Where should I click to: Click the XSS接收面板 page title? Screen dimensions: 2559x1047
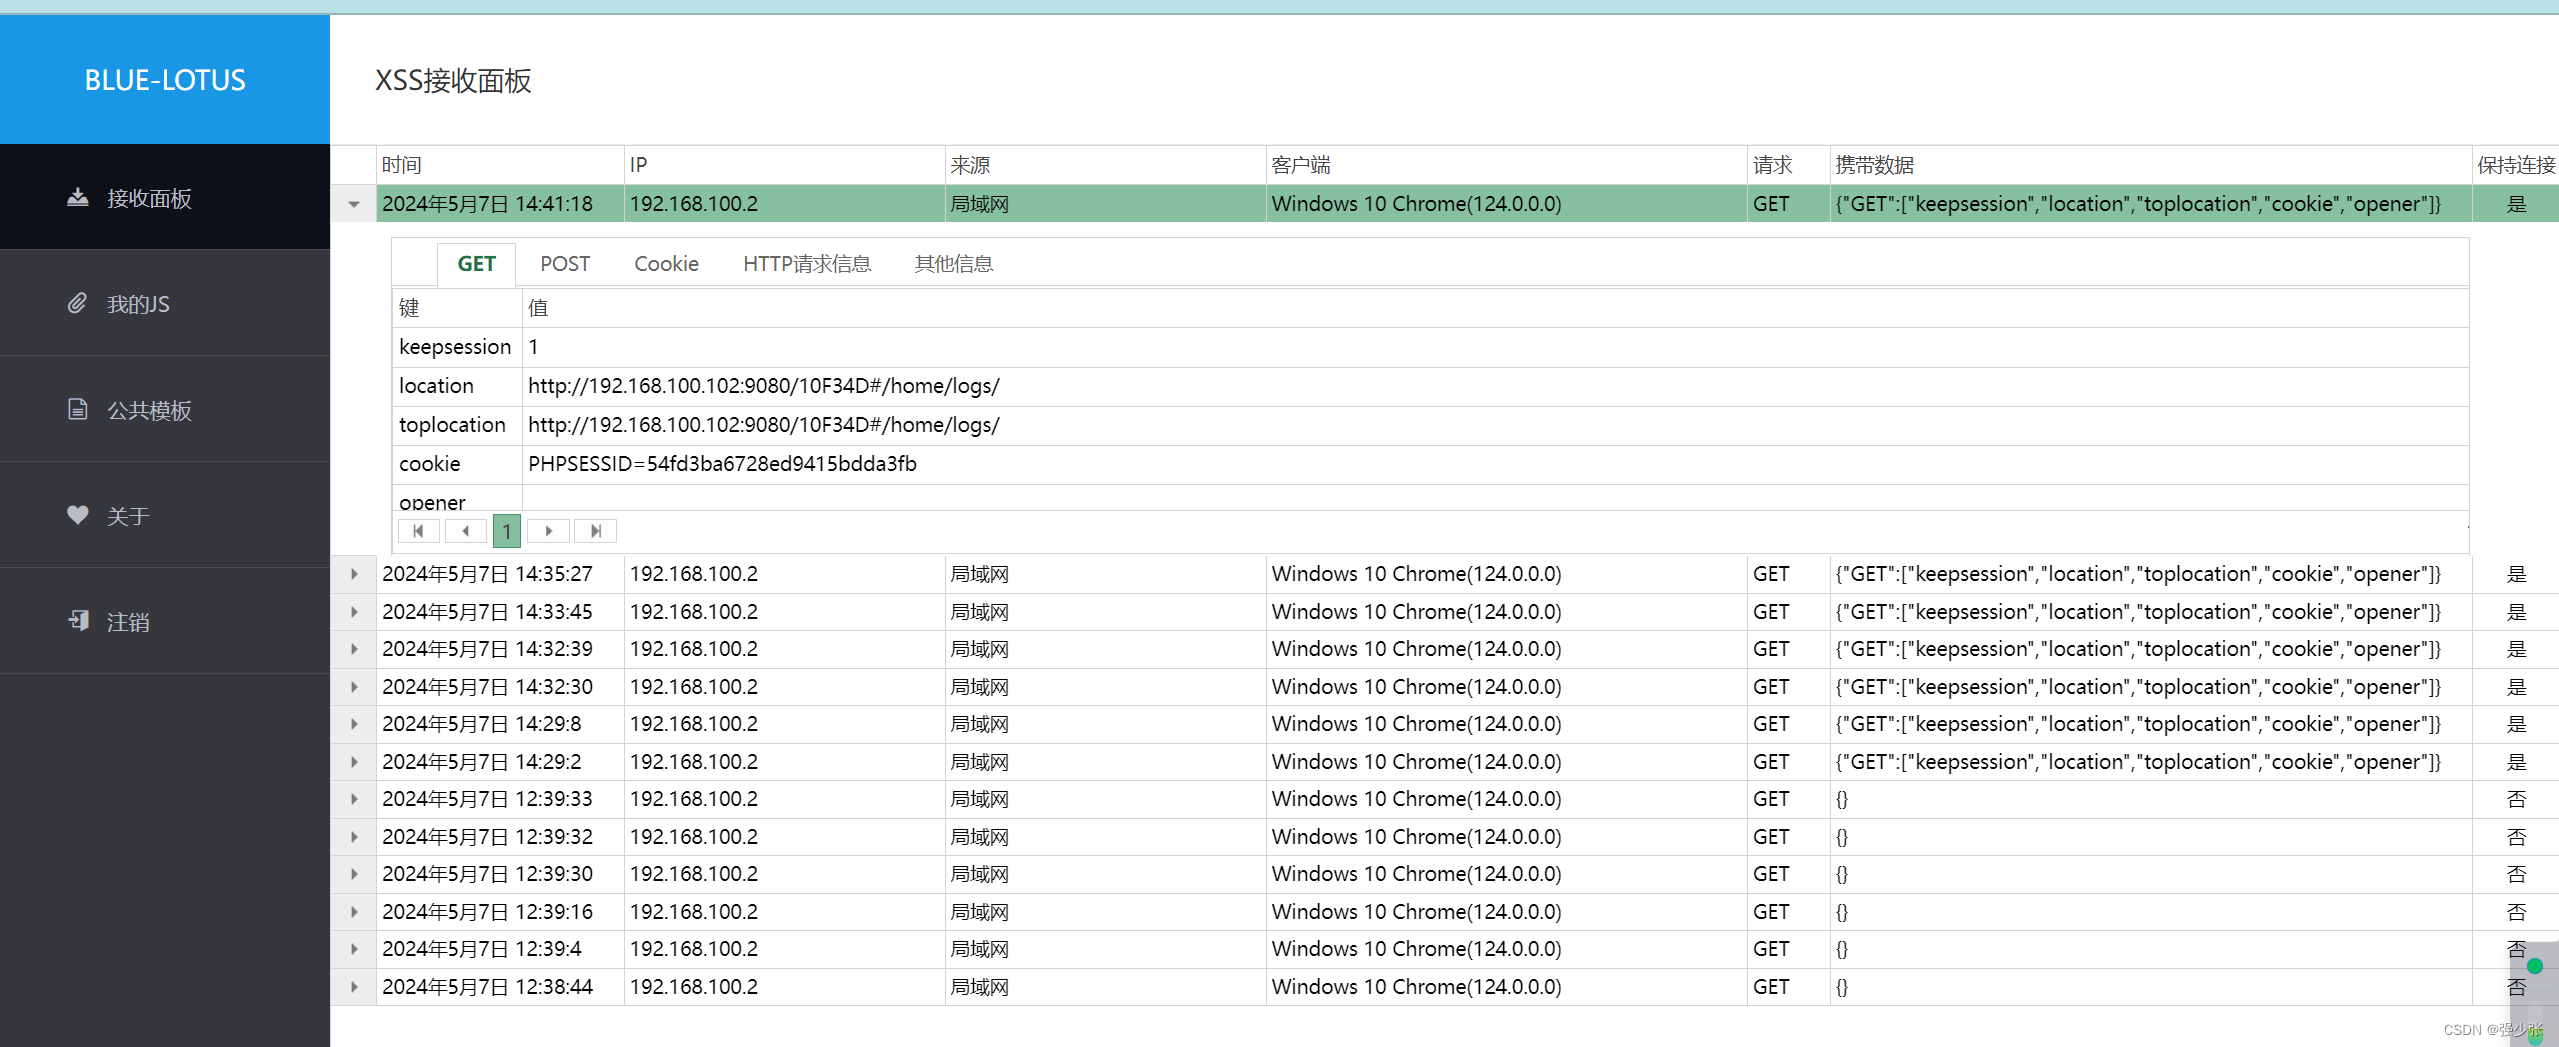[x=453, y=81]
